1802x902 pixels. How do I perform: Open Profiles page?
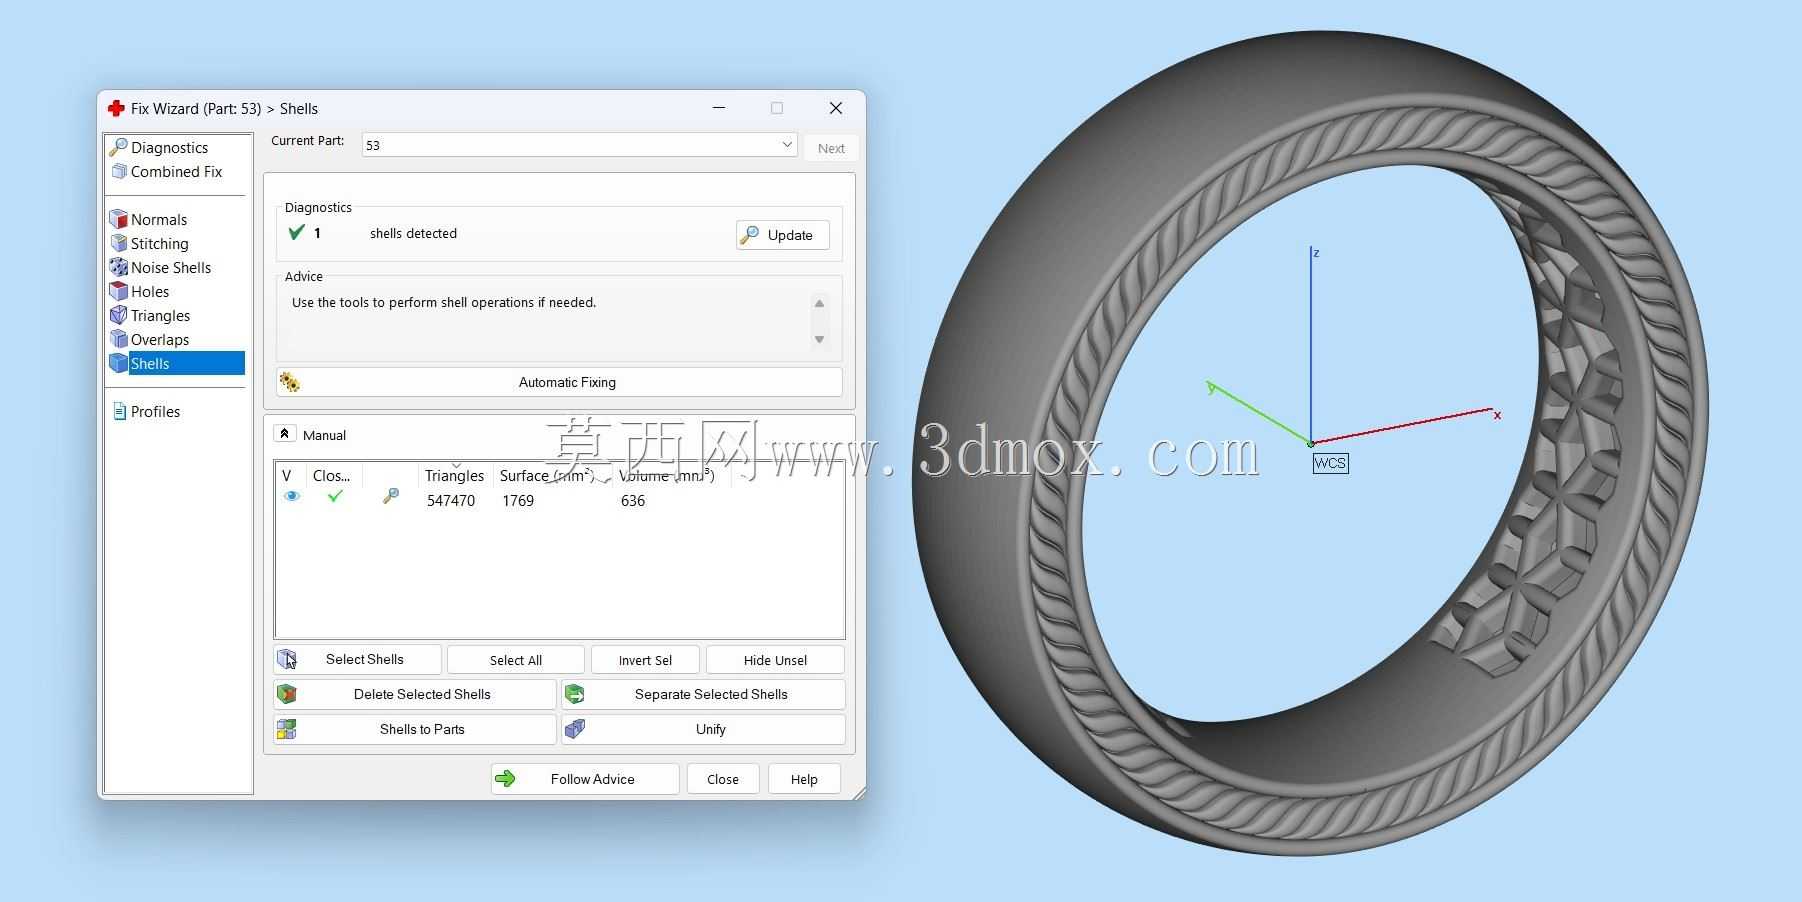click(155, 412)
